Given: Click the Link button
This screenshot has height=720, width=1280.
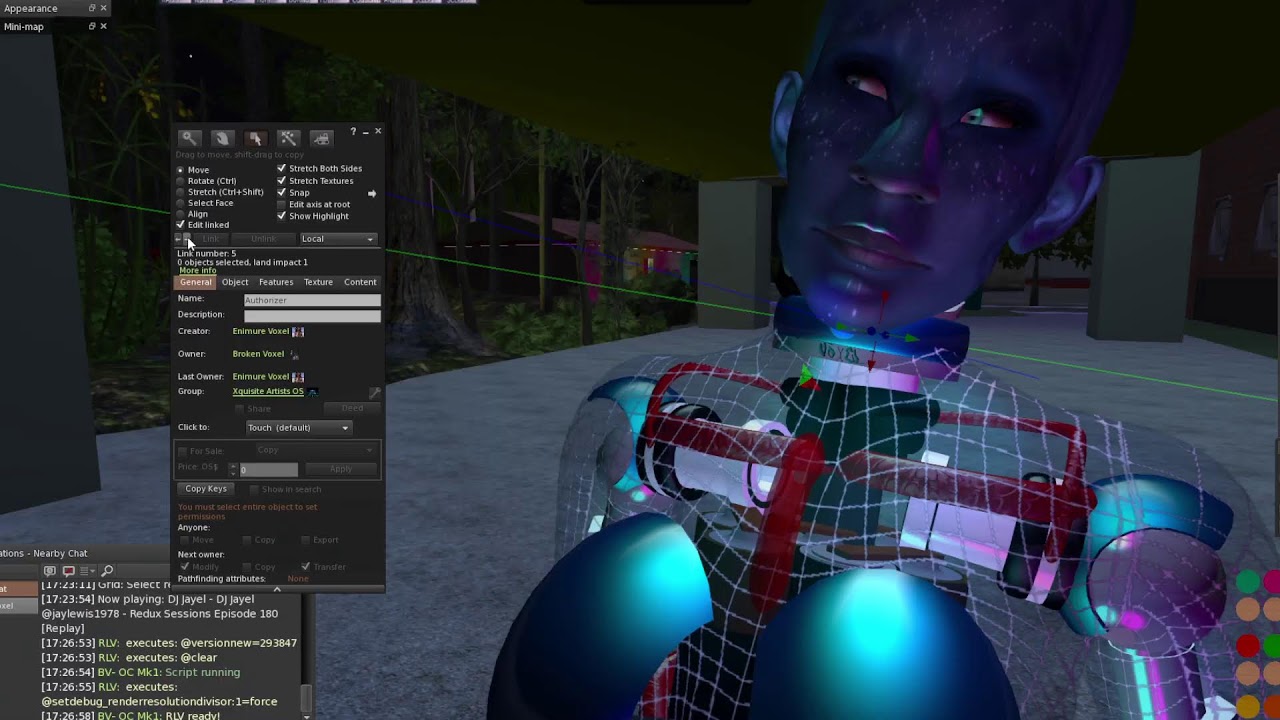Looking at the screenshot, I should point(210,239).
